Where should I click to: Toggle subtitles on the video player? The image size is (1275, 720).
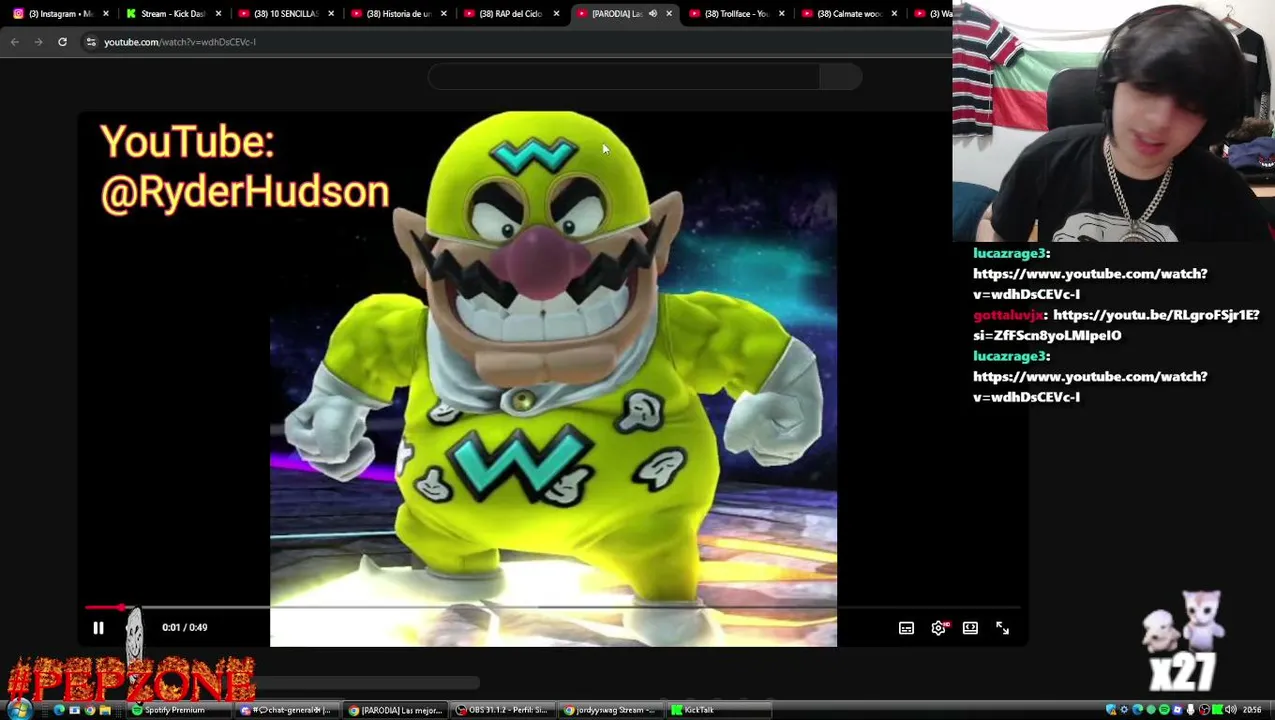click(906, 628)
